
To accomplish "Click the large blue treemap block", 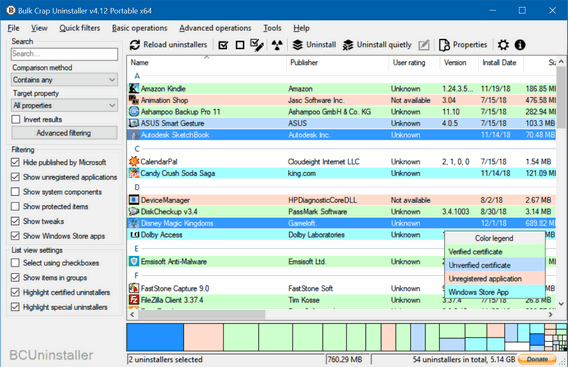I will tap(155, 337).
